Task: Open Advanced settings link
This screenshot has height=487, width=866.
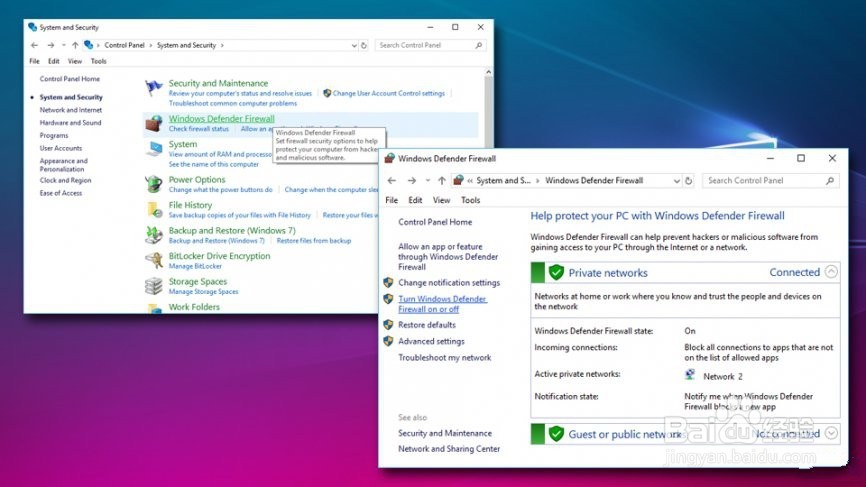Action: [x=431, y=341]
